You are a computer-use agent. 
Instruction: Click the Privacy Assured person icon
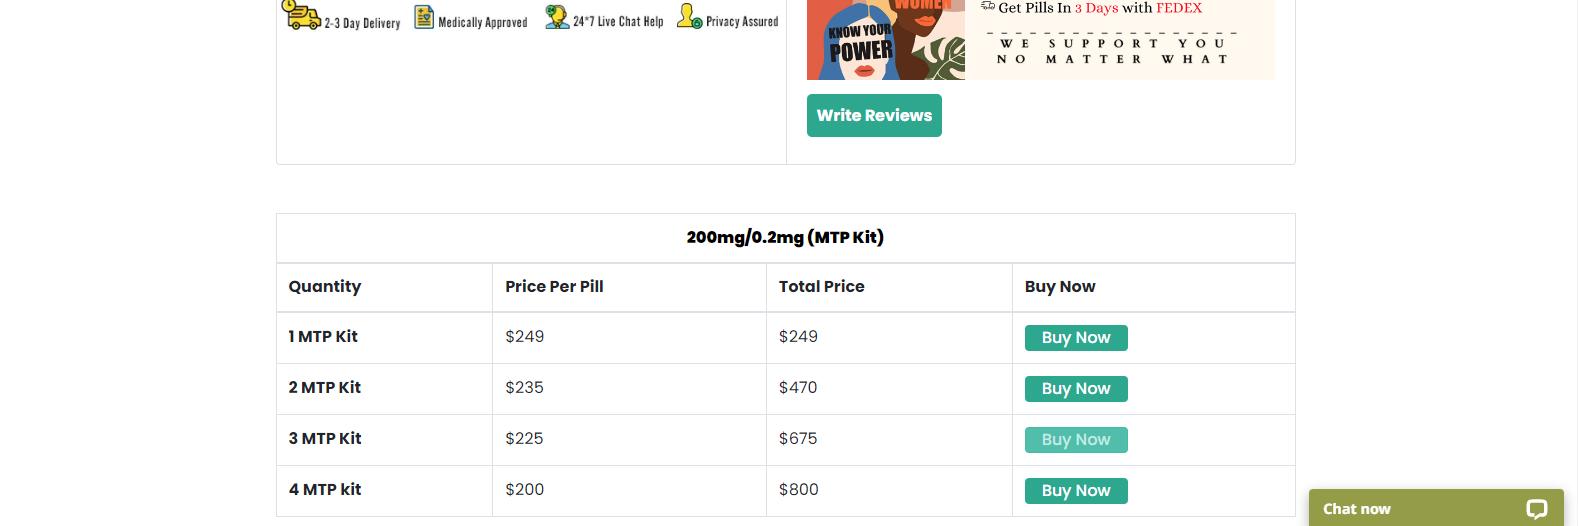689,17
